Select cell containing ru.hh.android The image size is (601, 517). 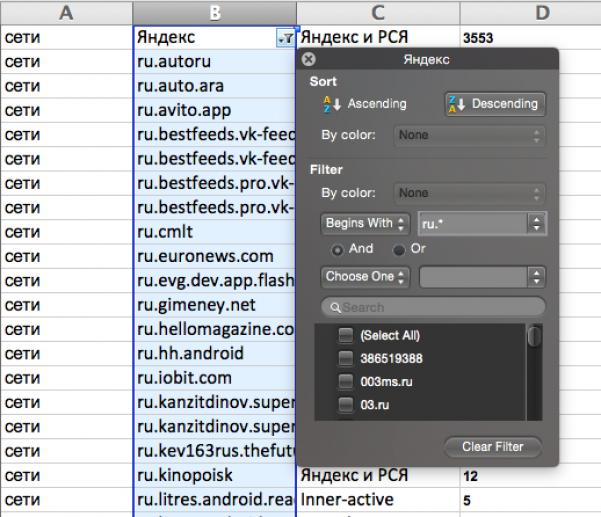(x=215, y=353)
